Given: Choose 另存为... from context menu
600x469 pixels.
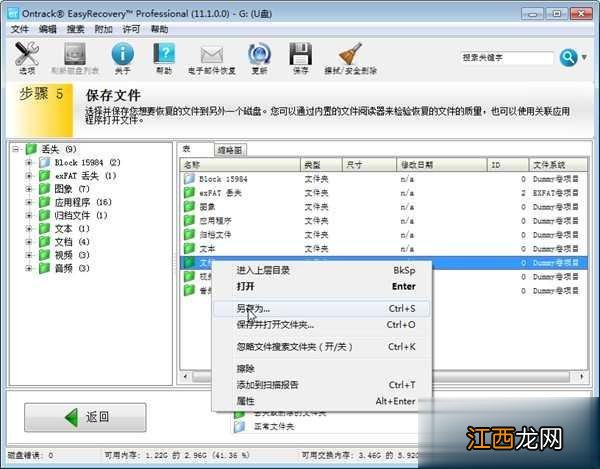Looking at the screenshot, I should tap(321, 309).
